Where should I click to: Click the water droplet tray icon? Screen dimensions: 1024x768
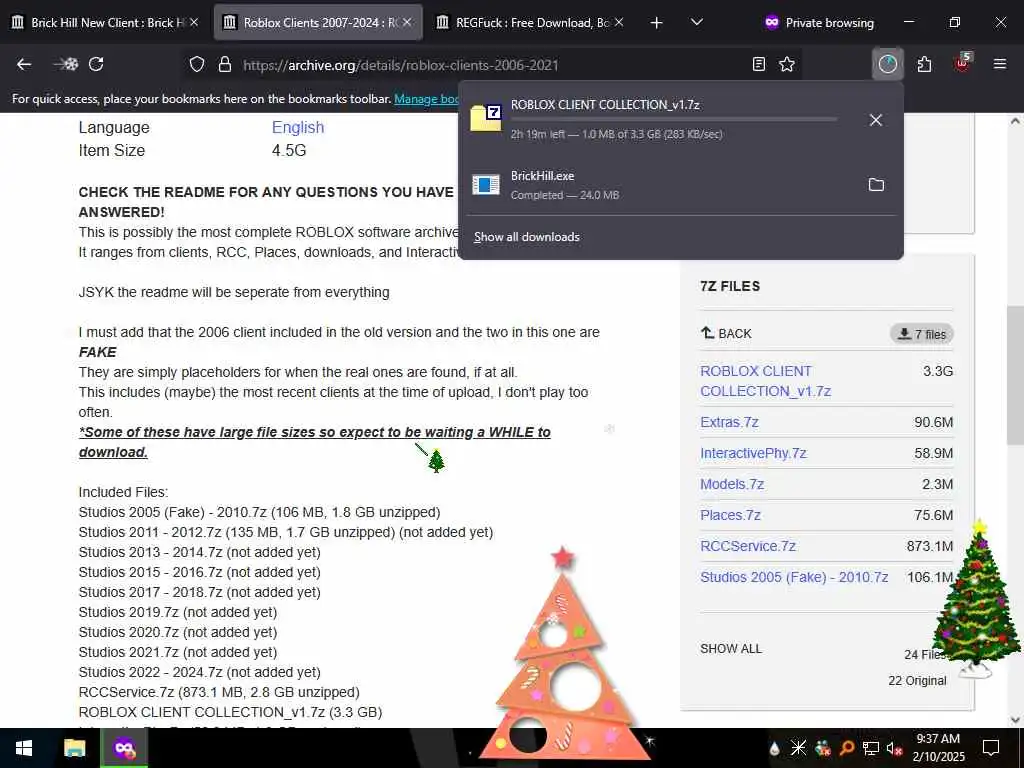click(775, 748)
